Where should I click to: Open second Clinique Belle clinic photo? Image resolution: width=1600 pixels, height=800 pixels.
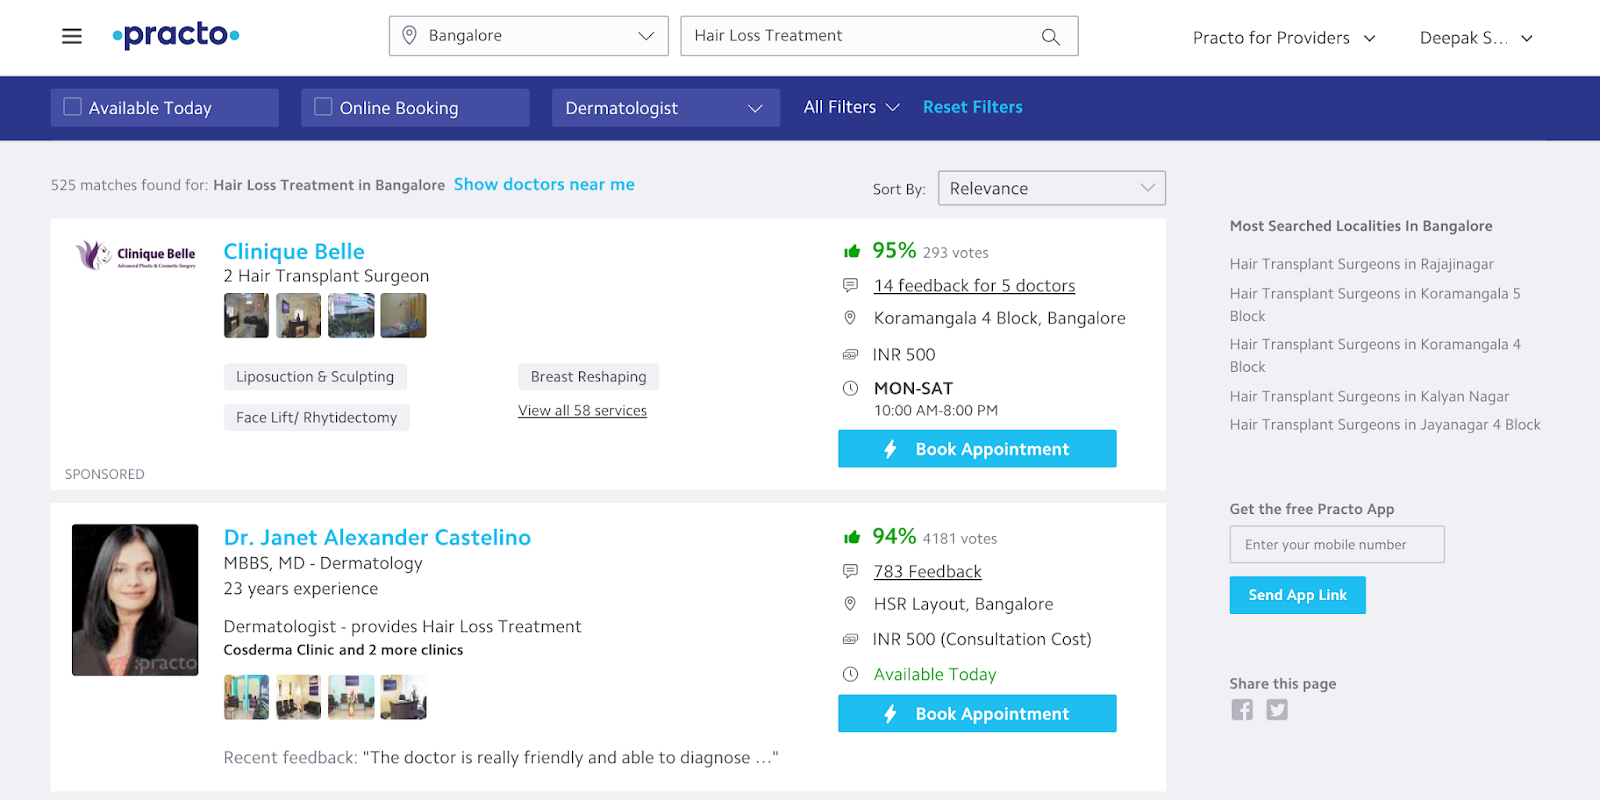(298, 315)
